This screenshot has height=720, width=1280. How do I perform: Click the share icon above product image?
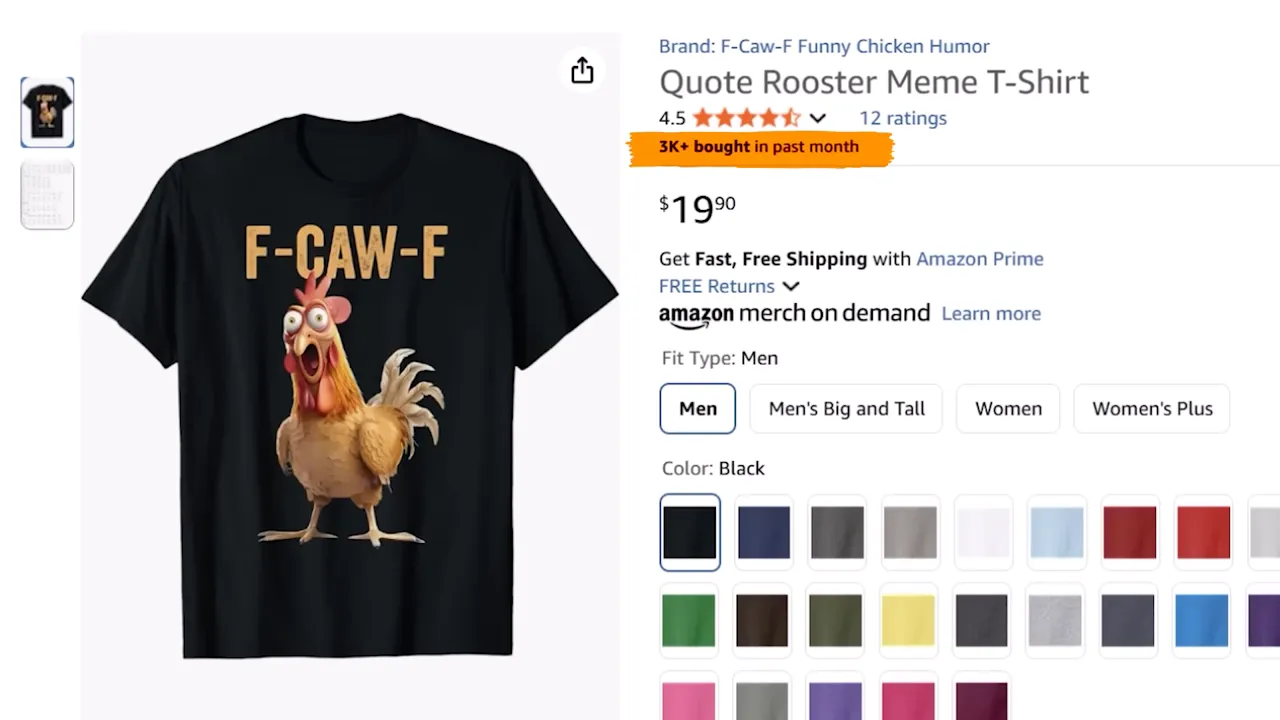[x=582, y=71]
